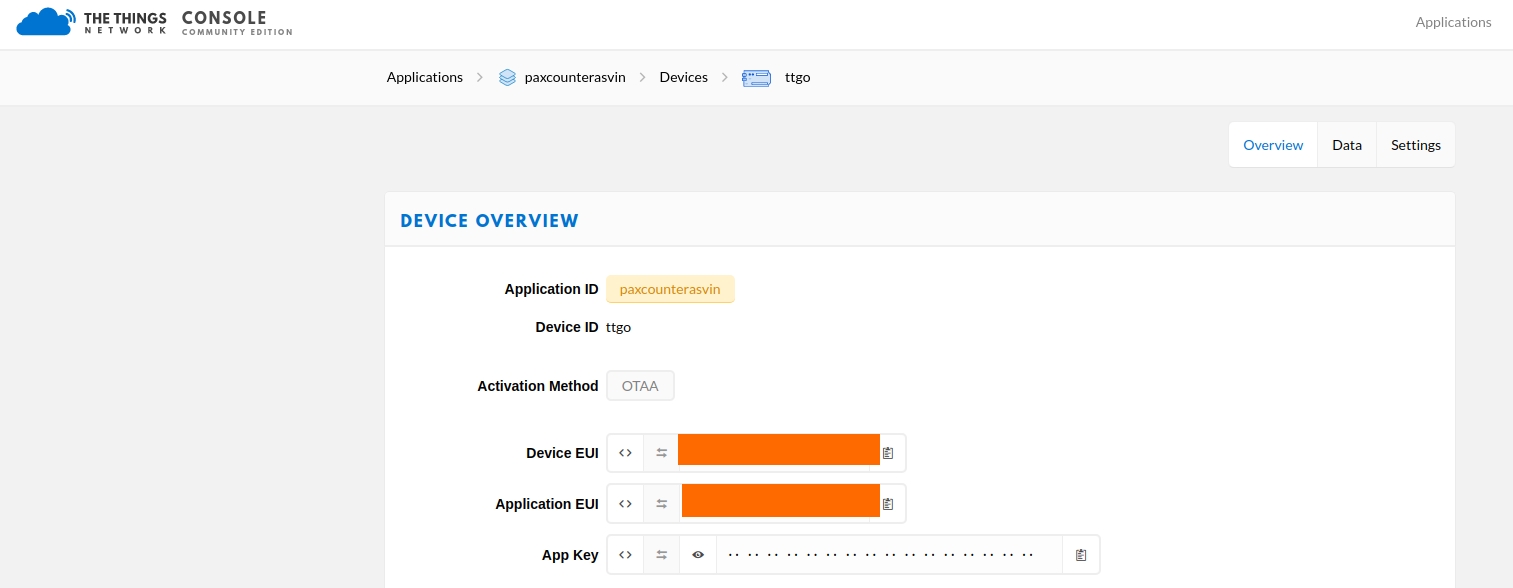Open the Settings tab
1513x588 pixels.
point(1416,145)
